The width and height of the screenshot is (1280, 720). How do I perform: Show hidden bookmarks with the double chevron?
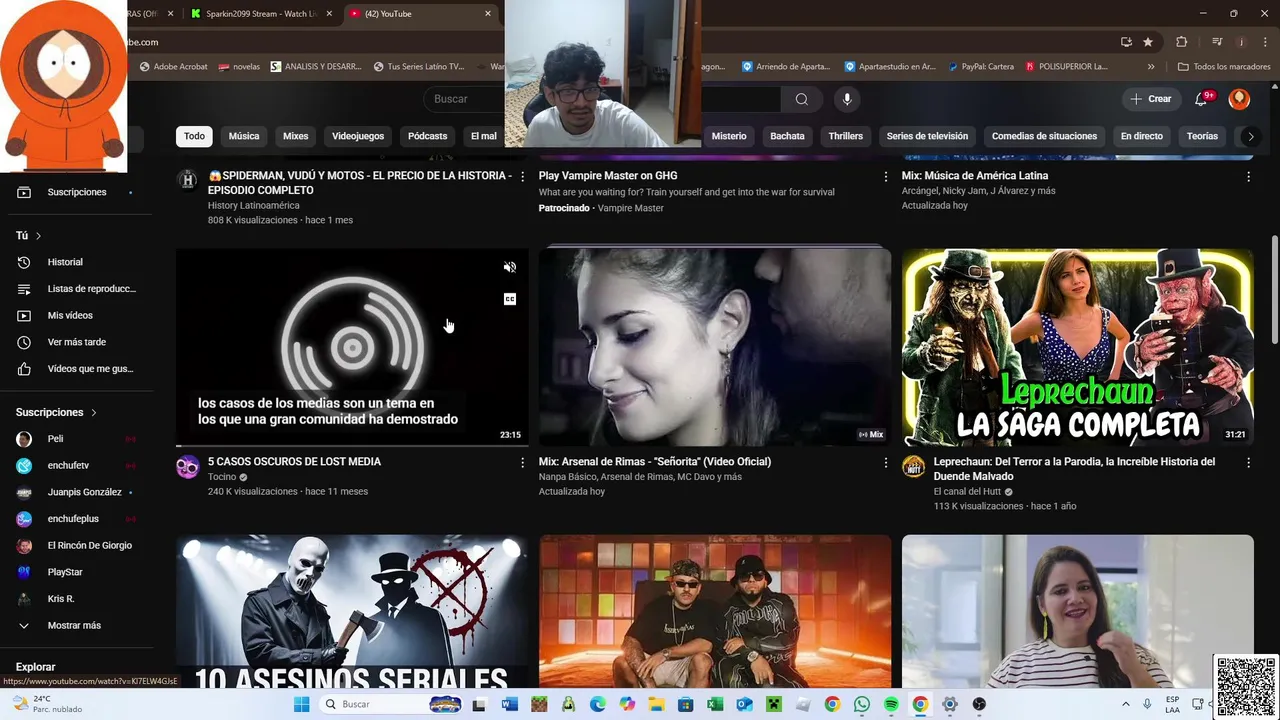1151,67
